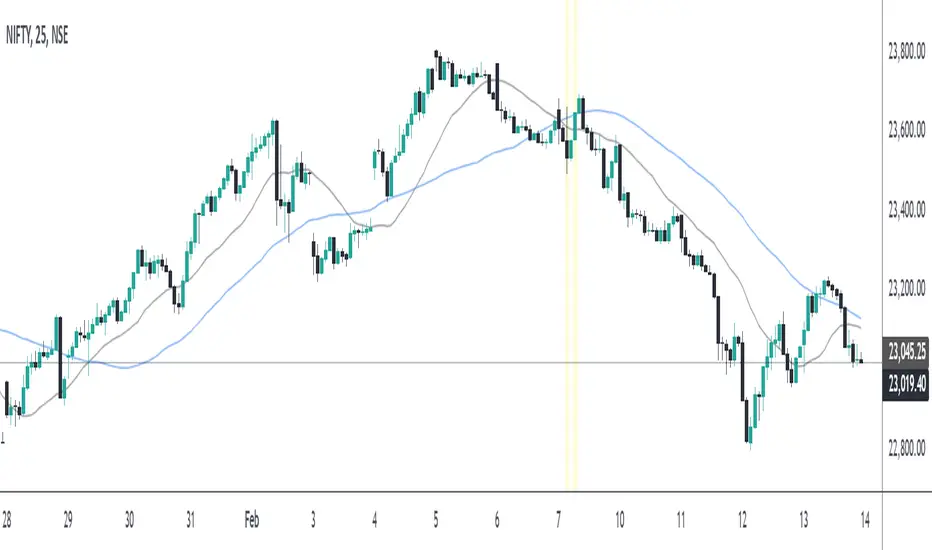Click the Feb label on time axis
The width and height of the screenshot is (932, 550).
pyautogui.click(x=252, y=521)
